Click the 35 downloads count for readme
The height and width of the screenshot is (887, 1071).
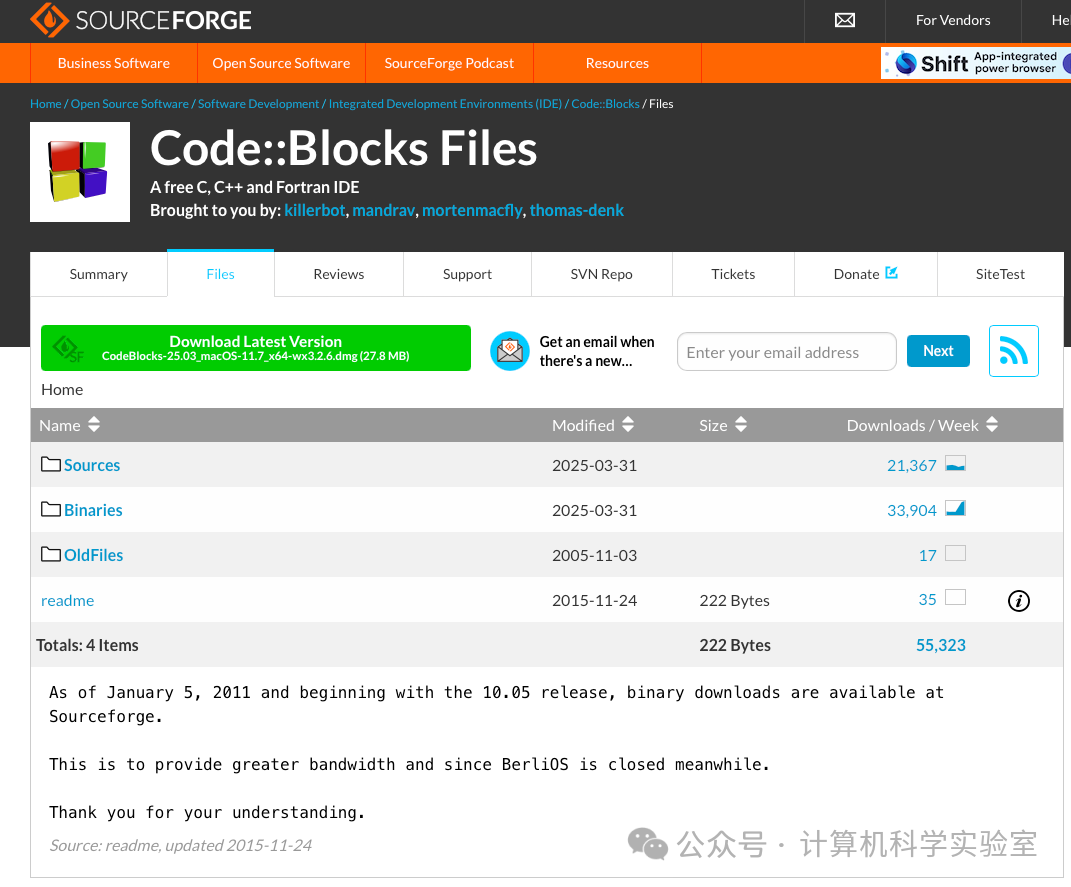[x=927, y=600]
